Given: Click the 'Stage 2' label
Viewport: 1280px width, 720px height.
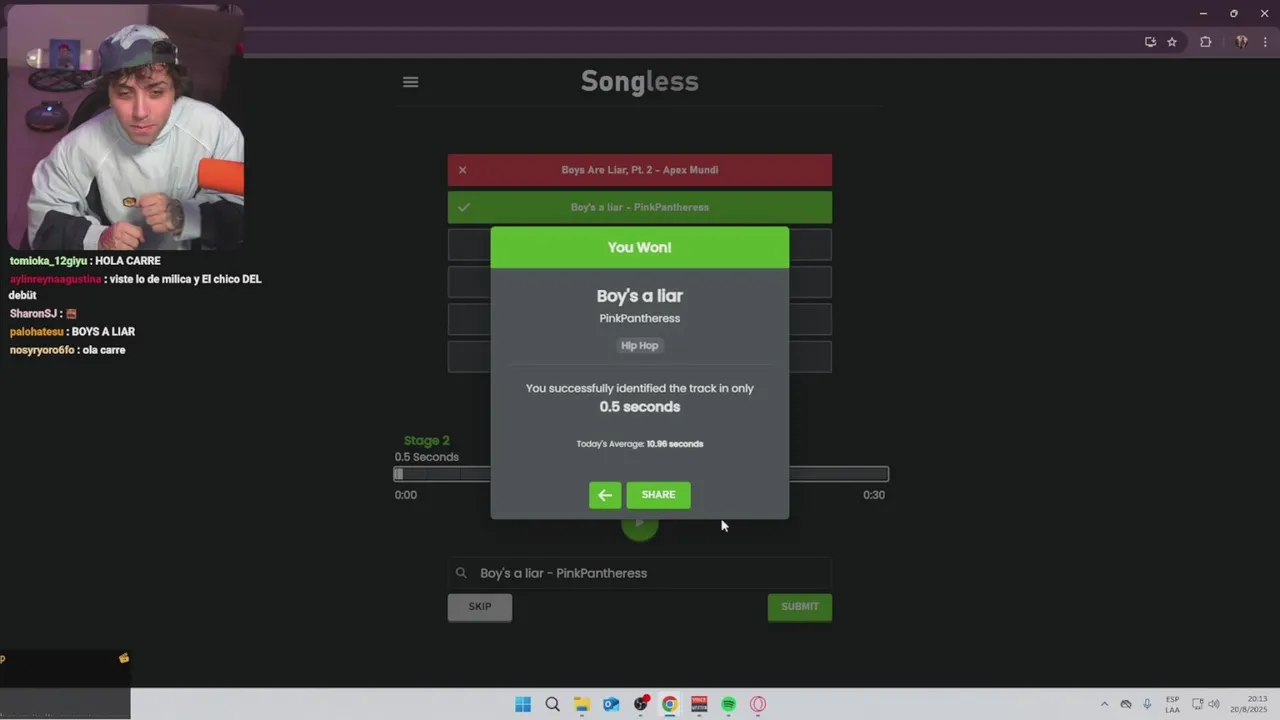Looking at the screenshot, I should point(427,440).
